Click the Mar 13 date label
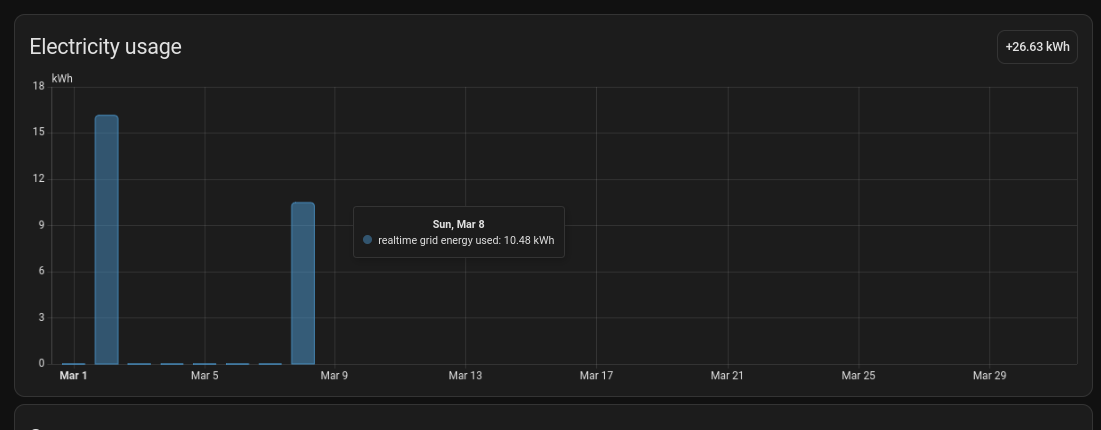The width and height of the screenshot is (1101, 430). pos(465,376)
